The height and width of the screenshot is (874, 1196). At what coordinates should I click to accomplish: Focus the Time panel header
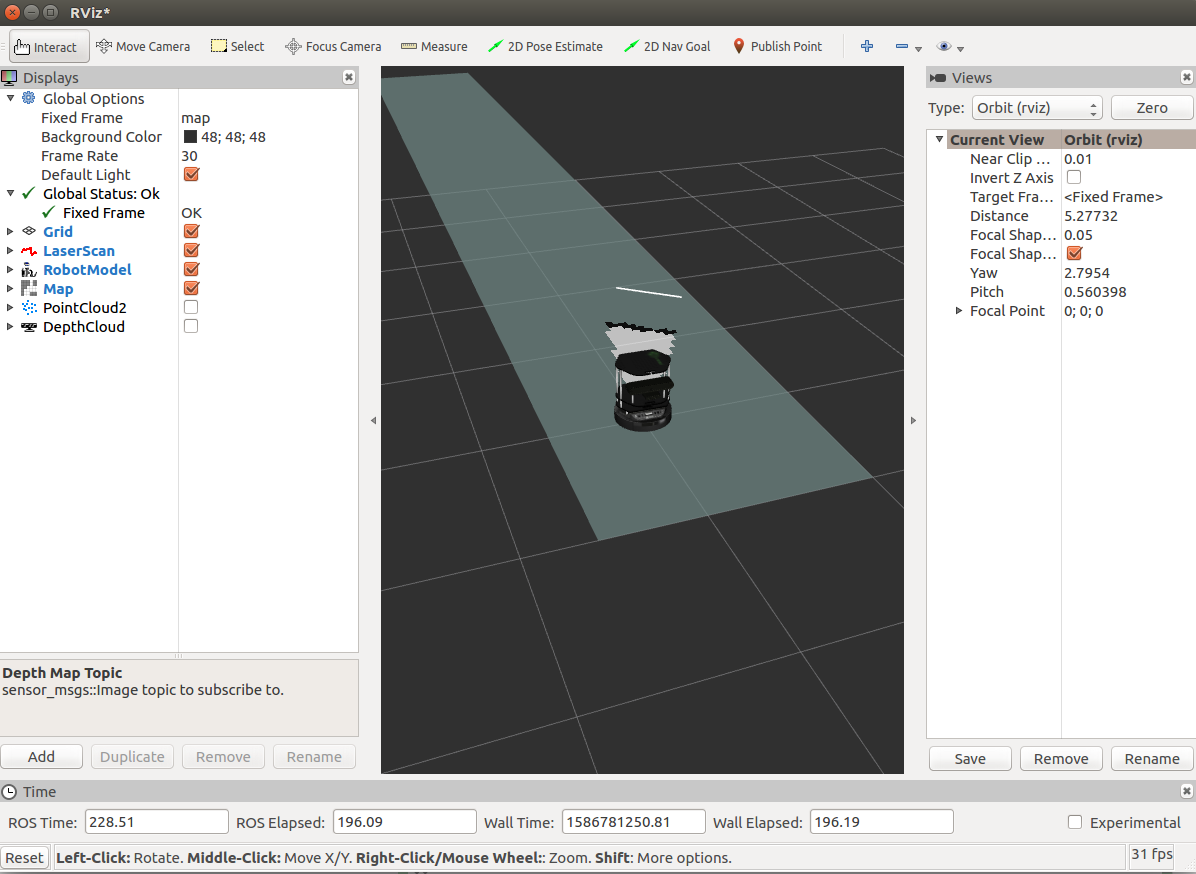[38, 791]
